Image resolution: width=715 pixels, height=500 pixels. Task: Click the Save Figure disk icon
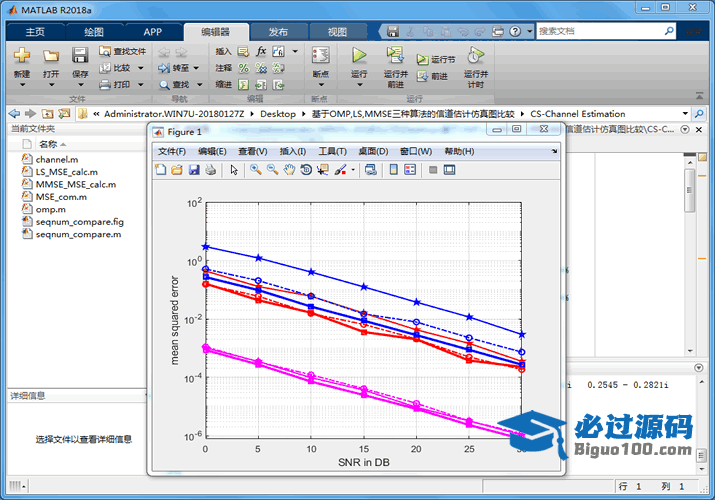click(x=193, y=170)
